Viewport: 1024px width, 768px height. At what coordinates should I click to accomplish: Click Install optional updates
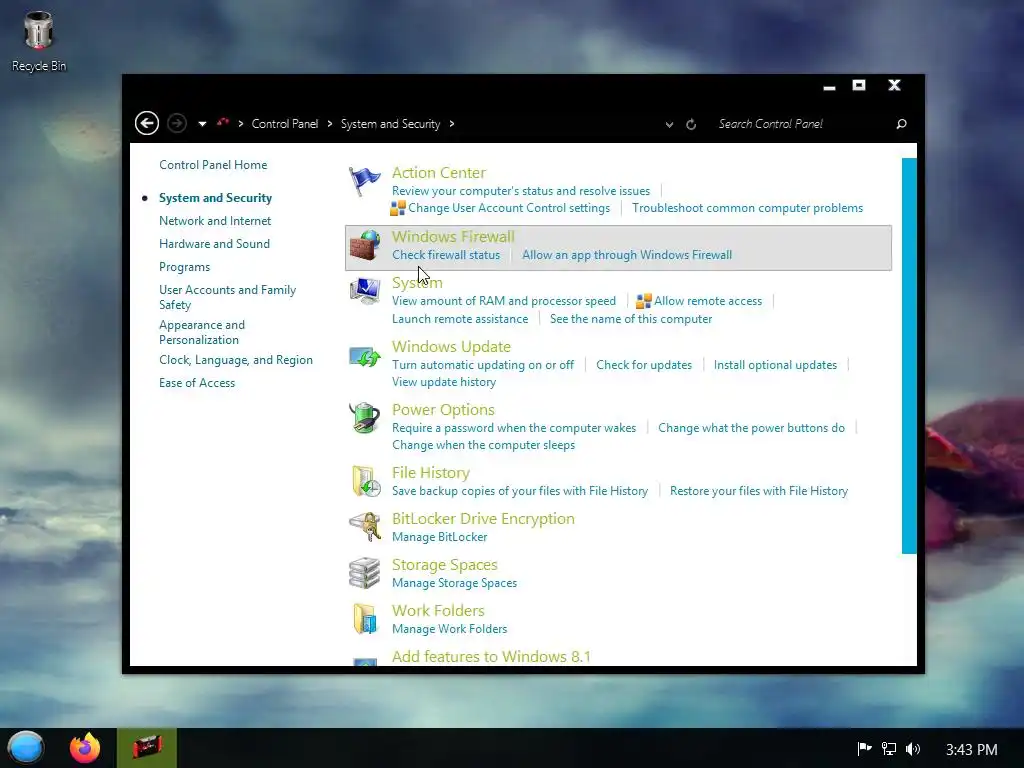(x=775, y=365)
